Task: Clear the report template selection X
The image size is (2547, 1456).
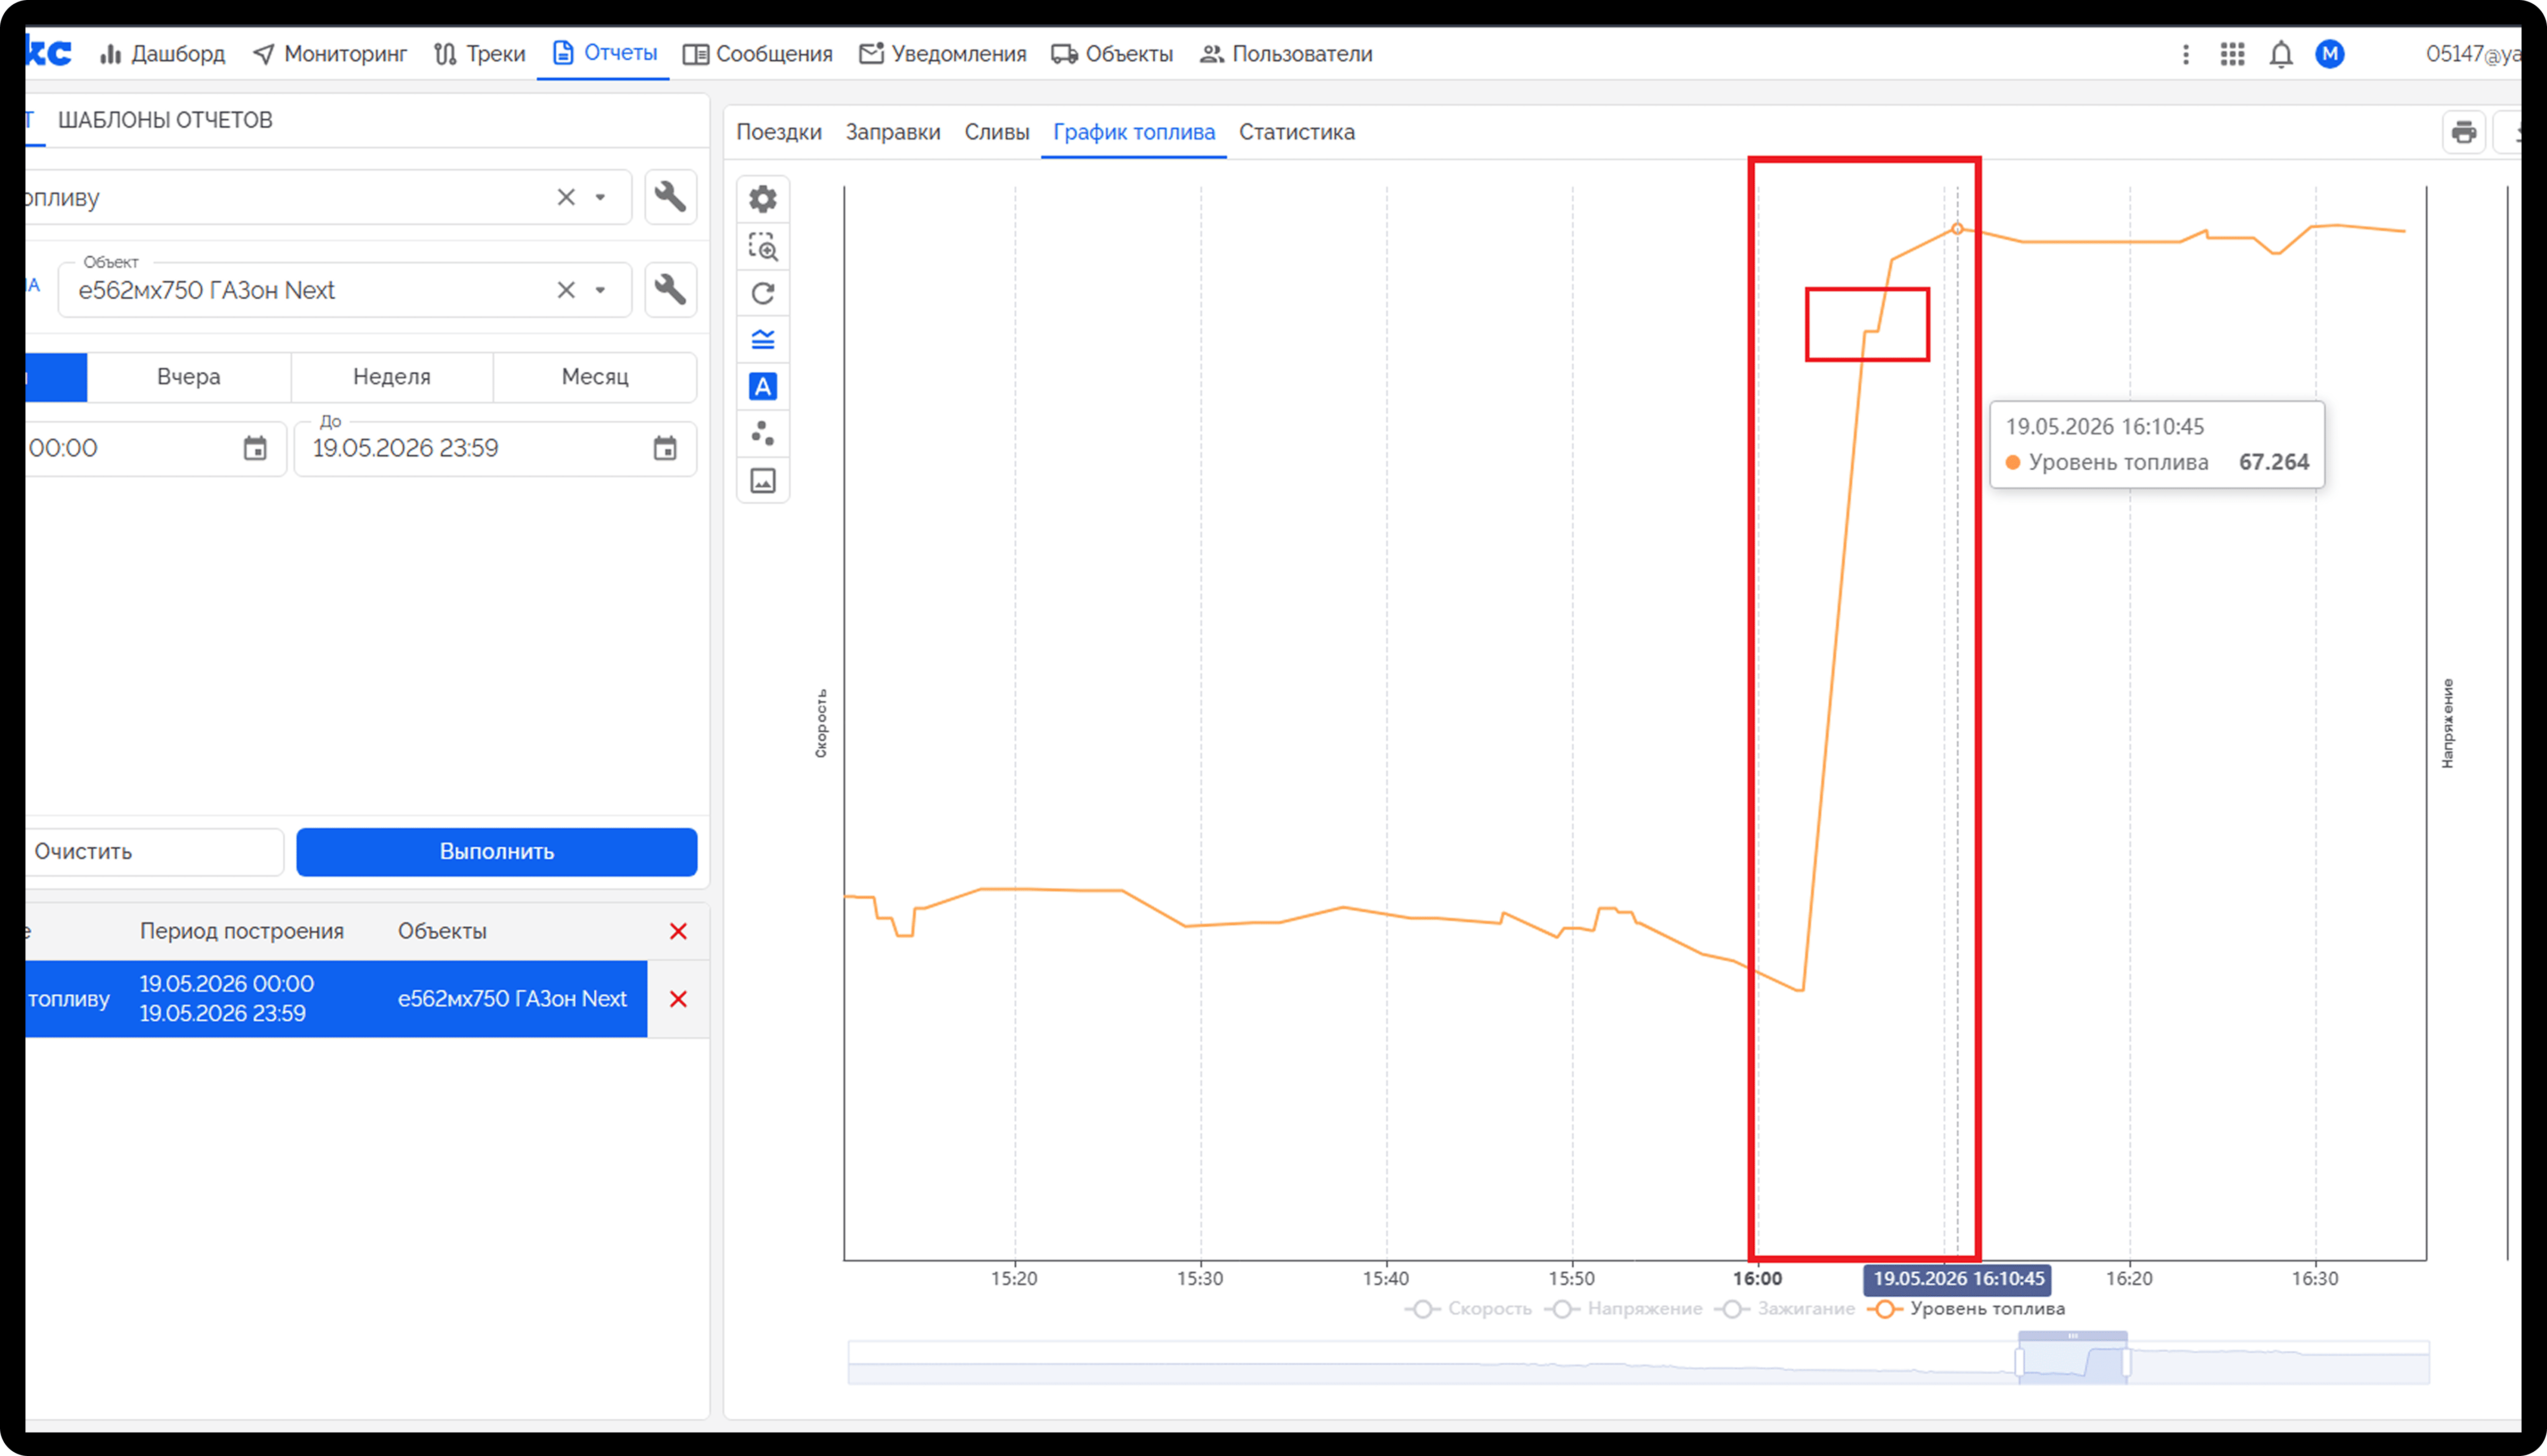Action: pyautogui.click(x=566, y=197)
